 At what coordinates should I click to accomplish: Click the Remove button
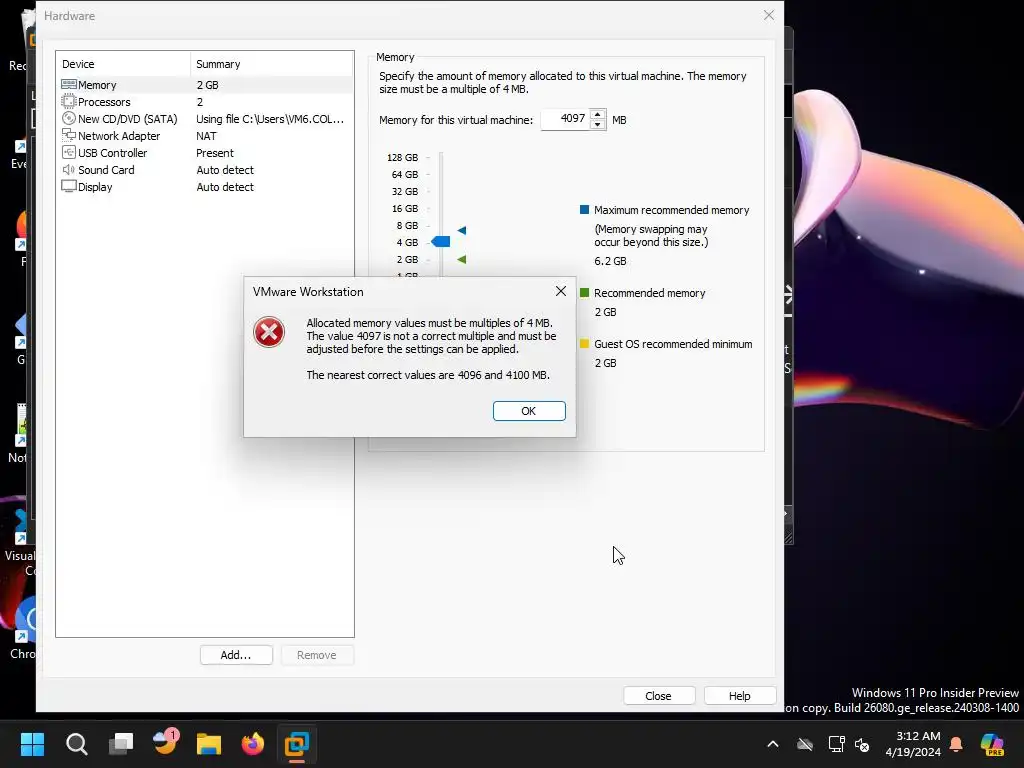(x=317, y=655)
